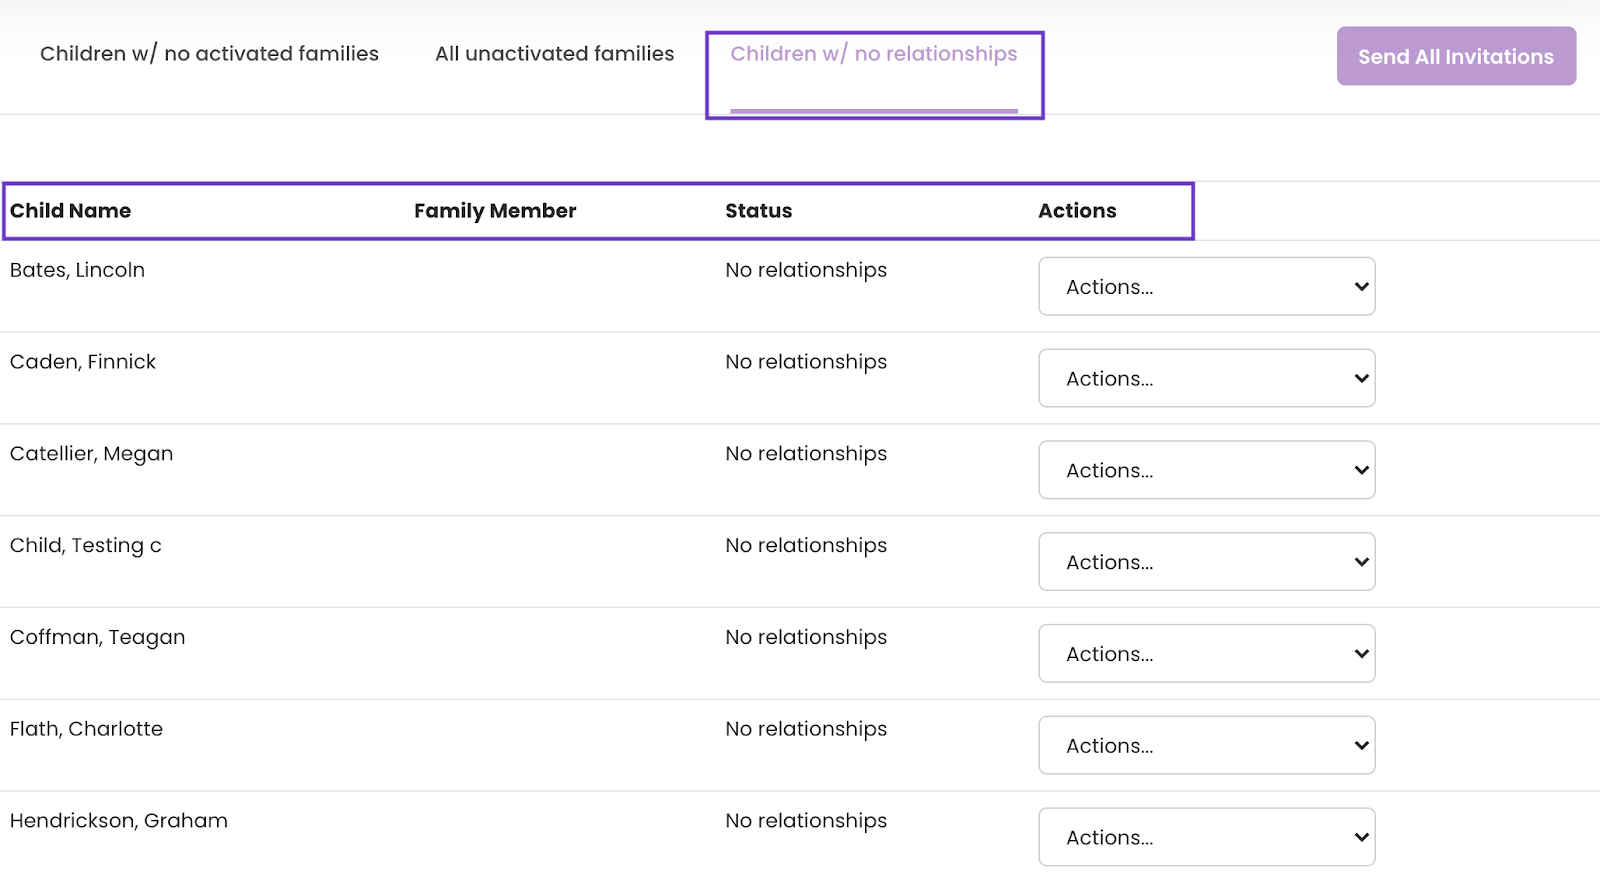Select the Hendrickson, Graham child name

coord(119,821)
